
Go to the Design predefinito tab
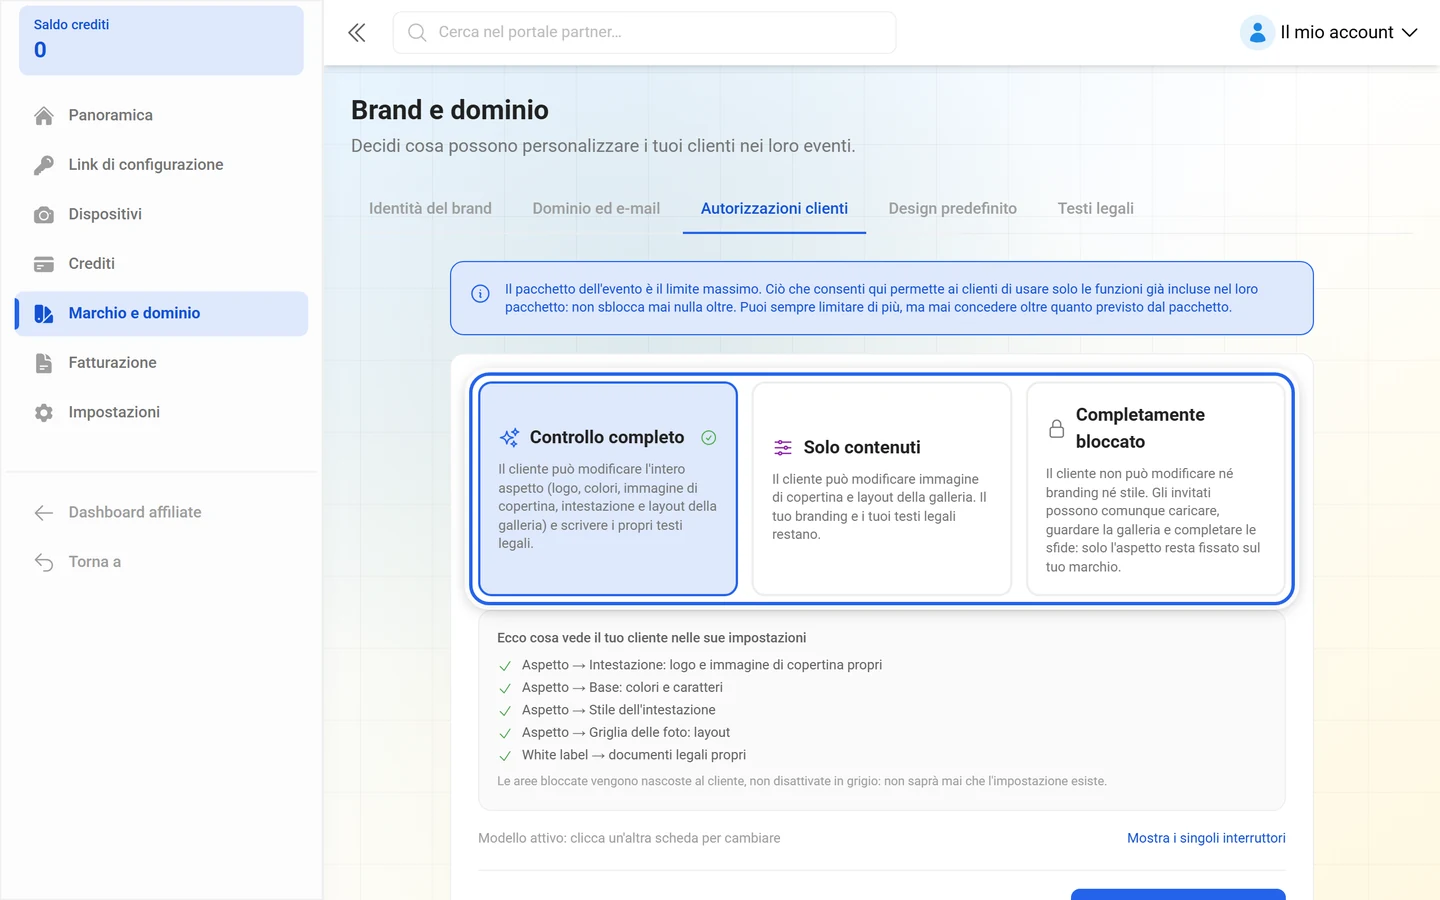click(953, 208)
